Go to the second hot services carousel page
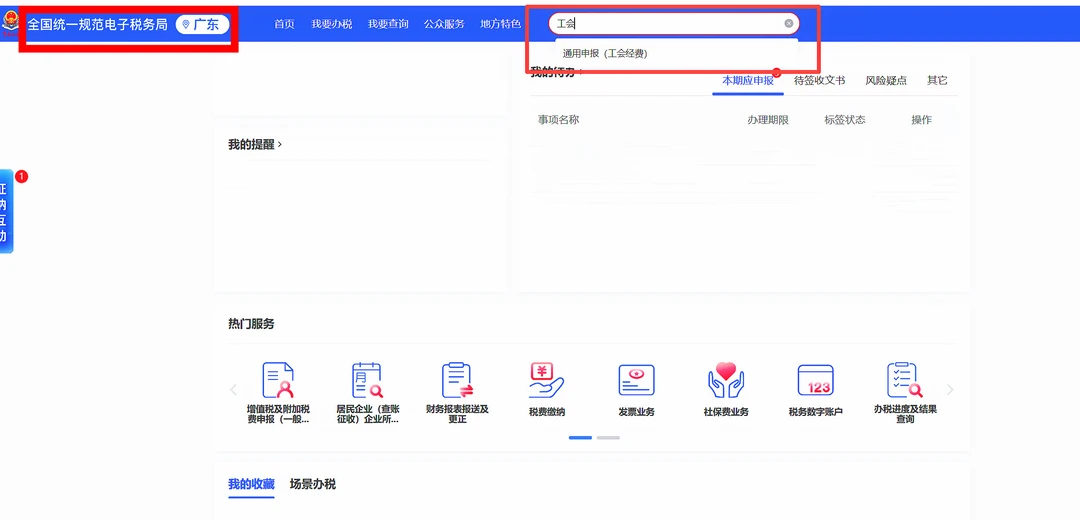Image resolution: width=1080 pixels, height=520 pixels. (x=608, y=437)
